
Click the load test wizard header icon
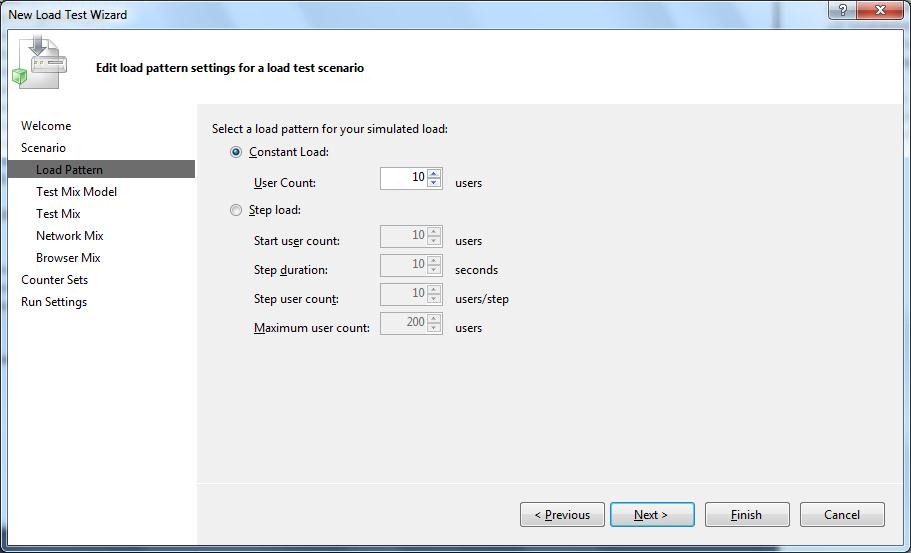pyautogui.click(x=39, y=62)
